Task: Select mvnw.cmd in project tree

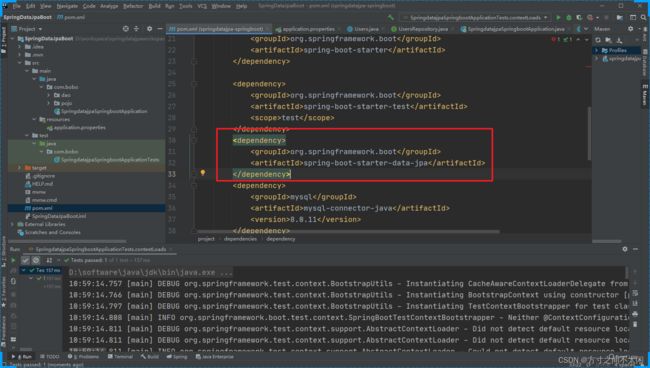Action: (x=41, y=200)
